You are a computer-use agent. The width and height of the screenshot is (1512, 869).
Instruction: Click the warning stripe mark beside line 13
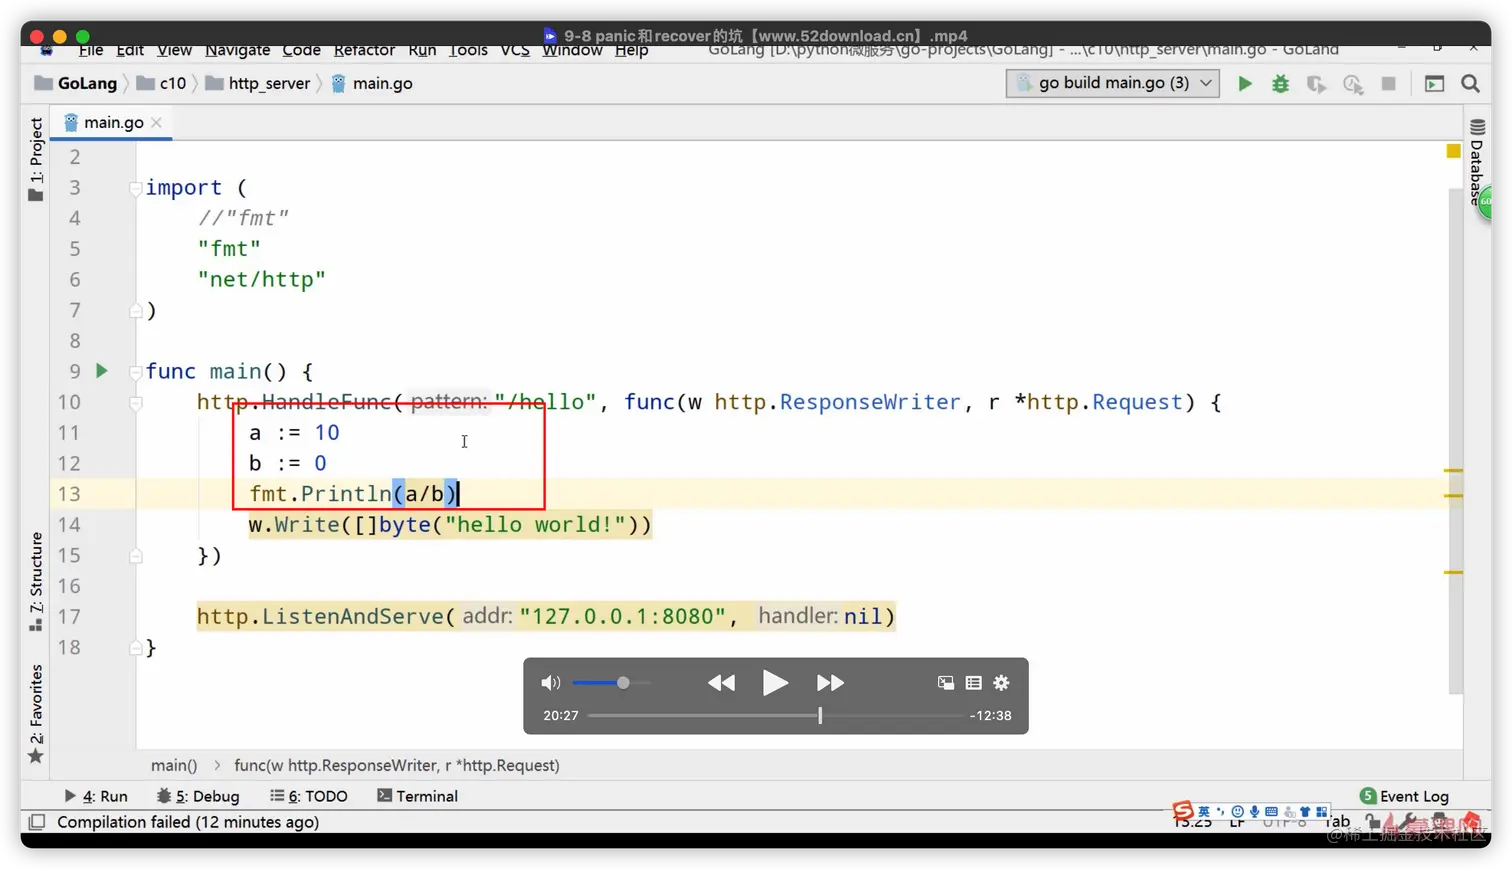point(1453,495)
